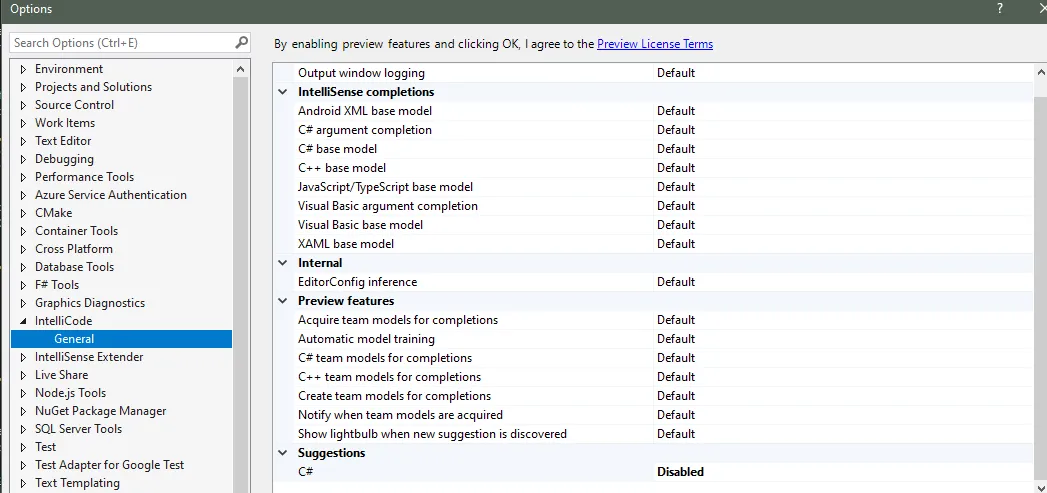The image size is (1047, 493).
Task: Expand the Text Editor node
Action: tap(24, 141)
